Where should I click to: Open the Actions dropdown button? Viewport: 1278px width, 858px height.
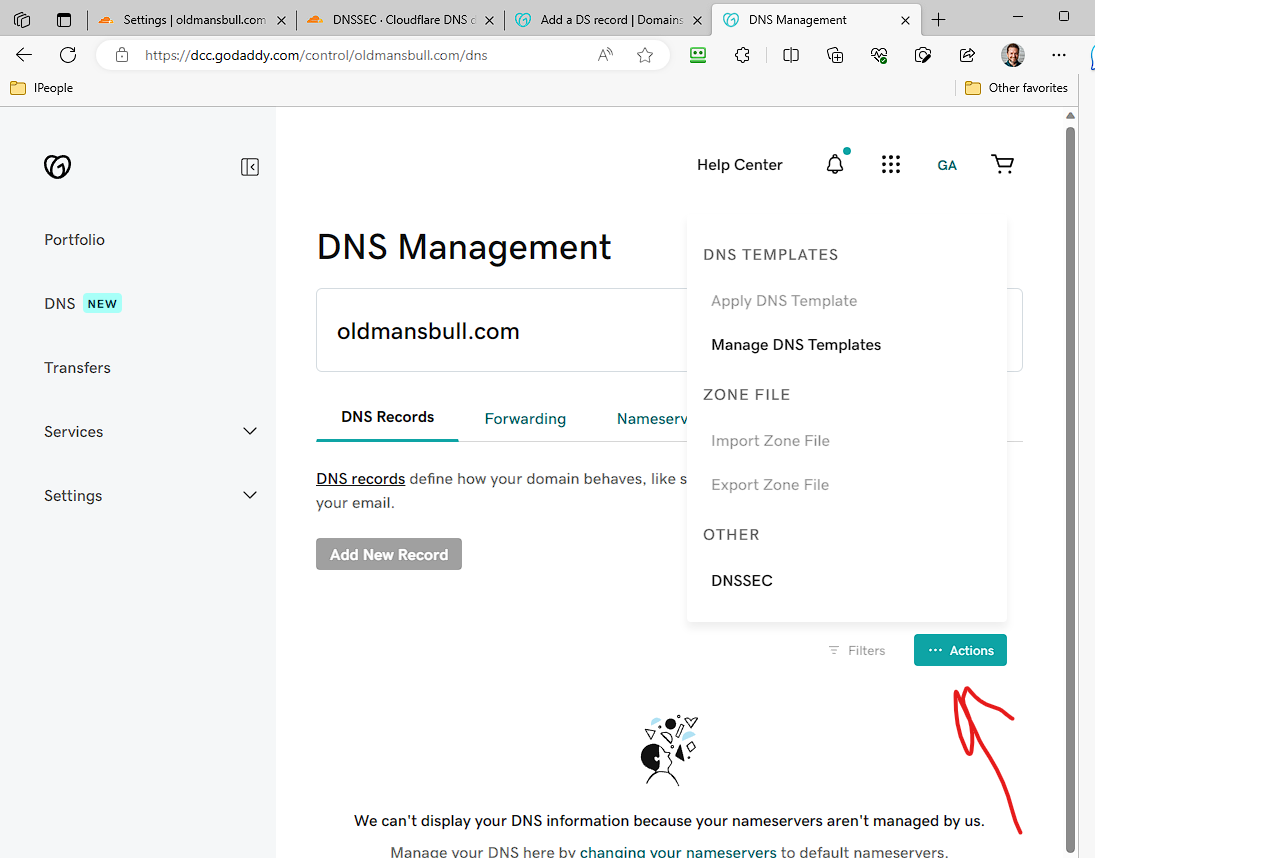tap(960, 650)
